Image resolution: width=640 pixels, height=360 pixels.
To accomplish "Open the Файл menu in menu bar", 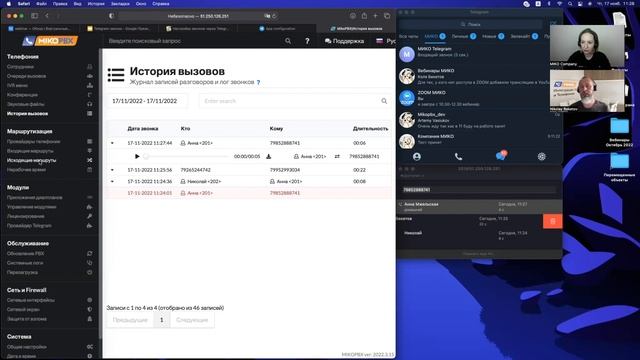I will point(41,4).
